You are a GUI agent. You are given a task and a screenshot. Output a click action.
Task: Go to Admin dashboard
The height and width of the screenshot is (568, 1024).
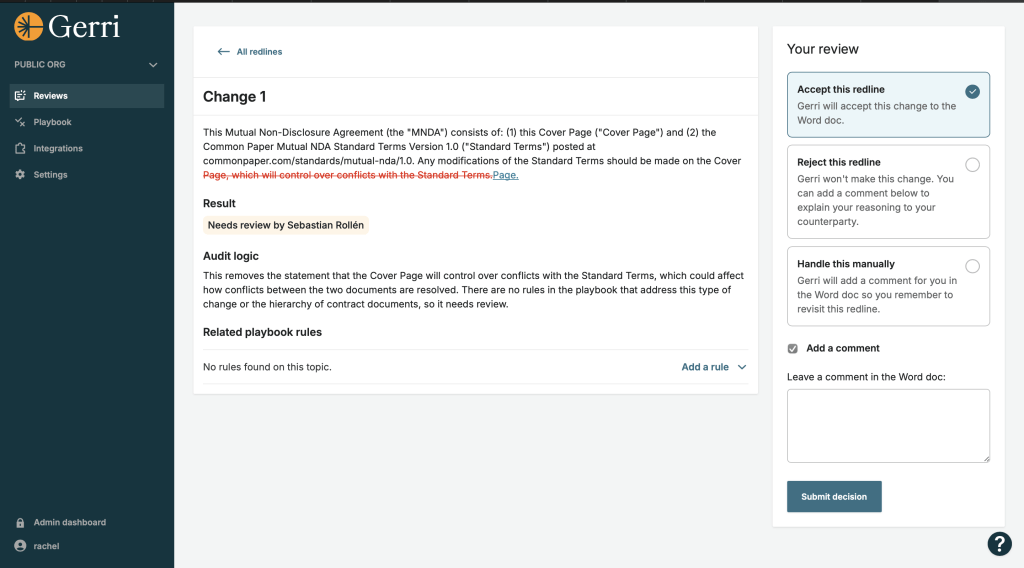[69, 522]
